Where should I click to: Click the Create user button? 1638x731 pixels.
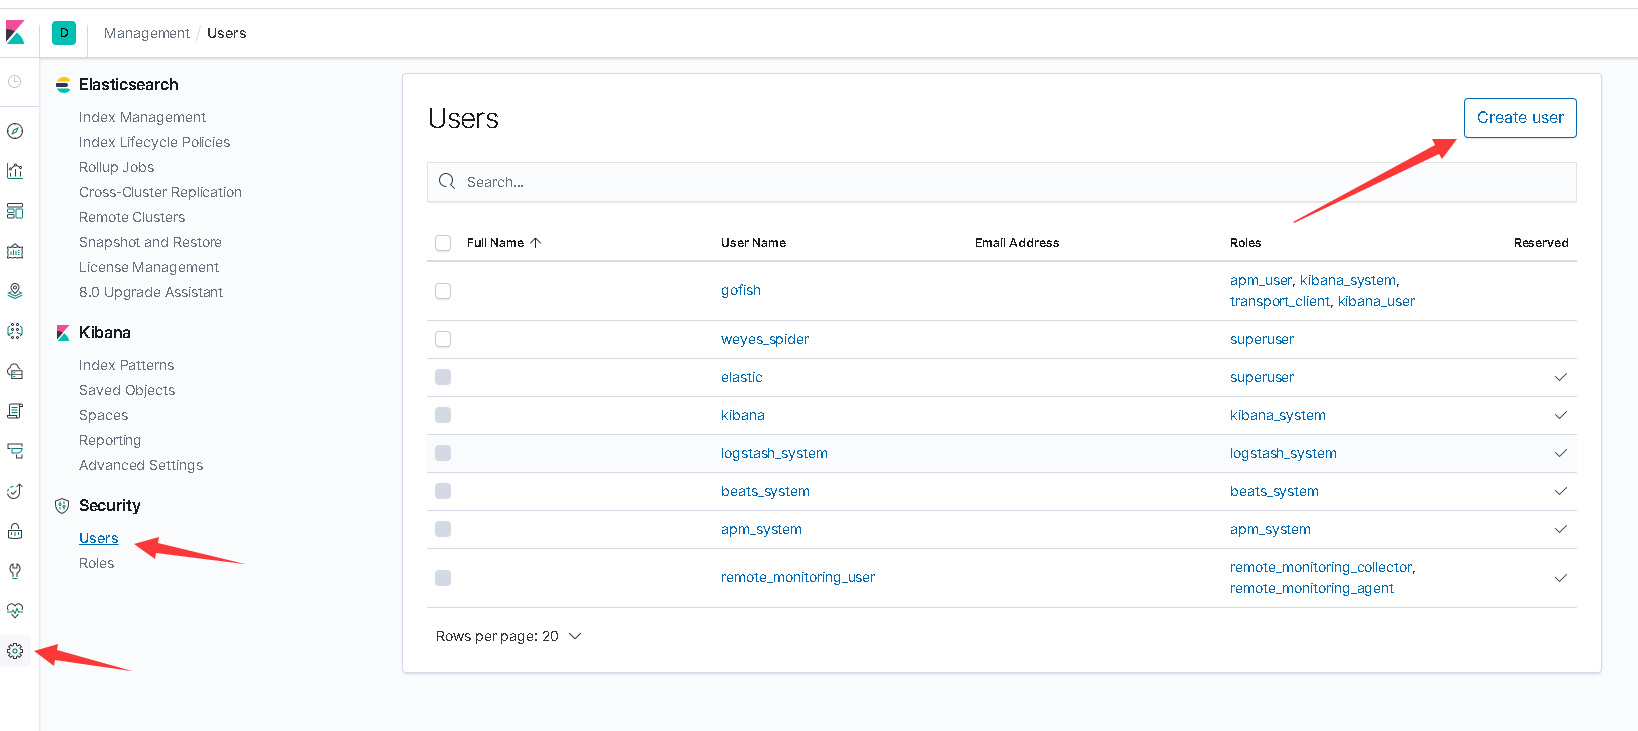[1520, 118]
